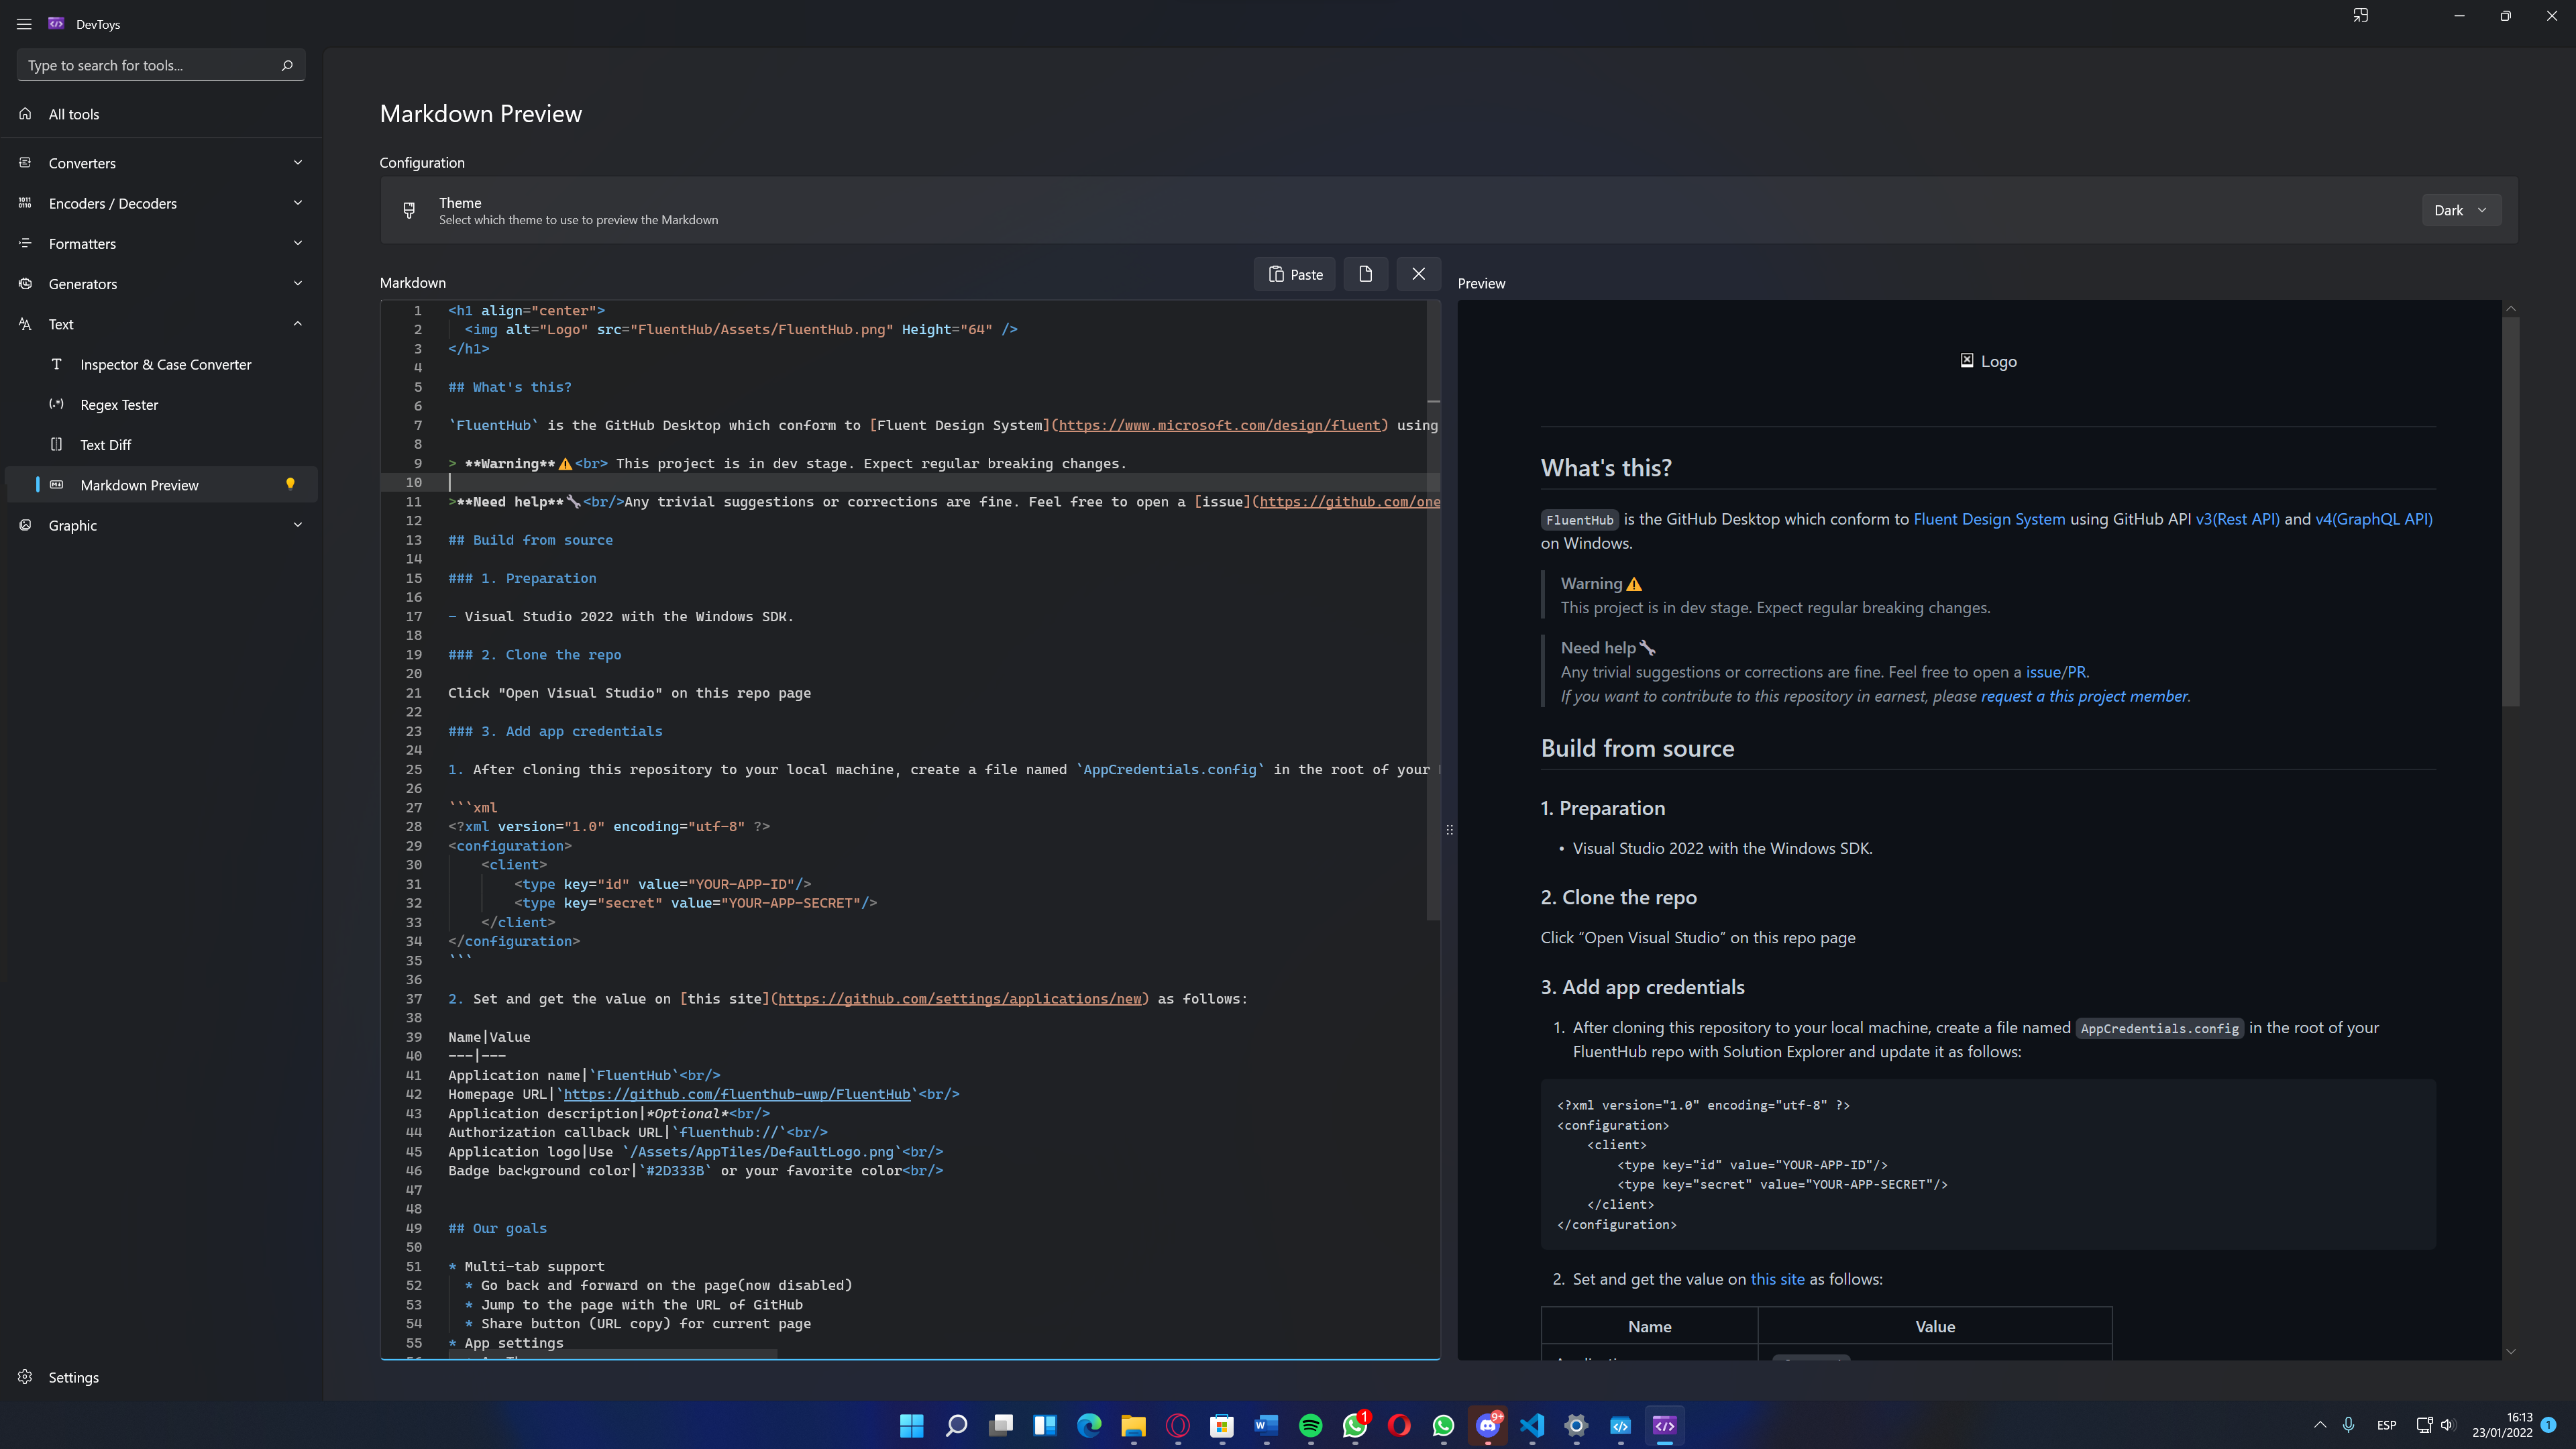Open the Regex Tester tool
The image size is (2576, 1449).
[x=119, y=404]
